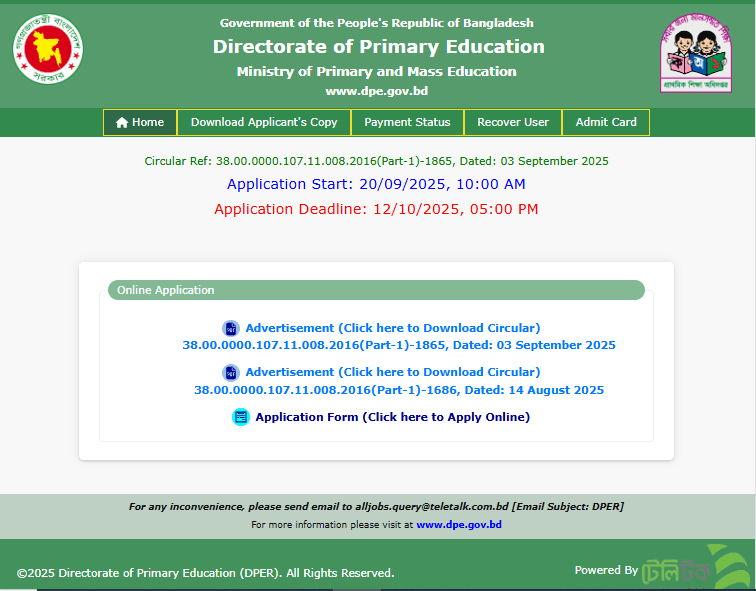This screenshot has width=756, height=591.
Task: Open the Download Applicant's Copy menu item
Action: point(264,123)
